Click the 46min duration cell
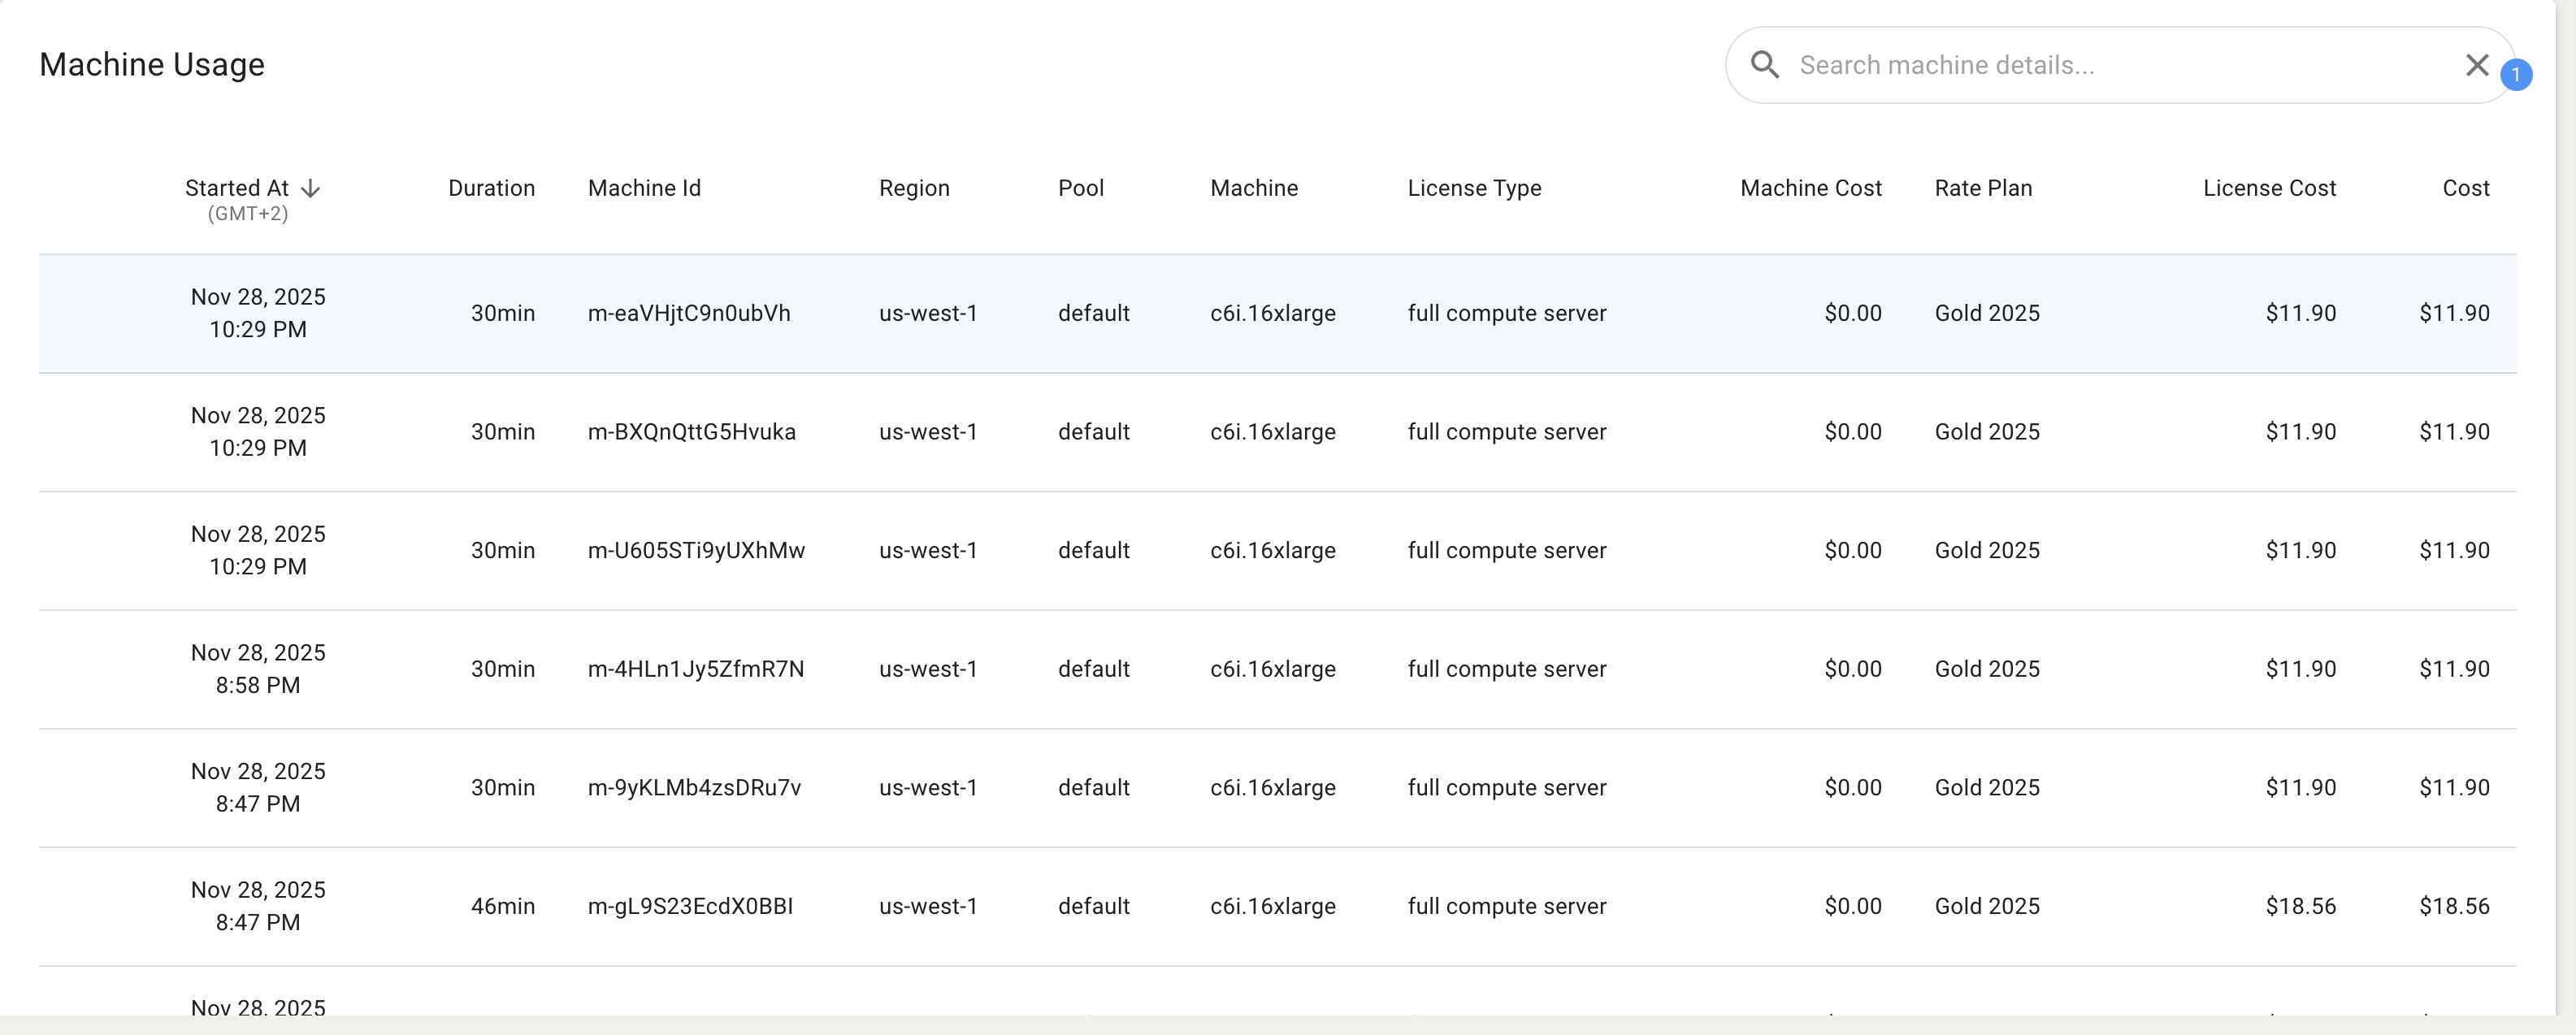The width and height of the screenshot is (2576, 1035). [503, 906]
